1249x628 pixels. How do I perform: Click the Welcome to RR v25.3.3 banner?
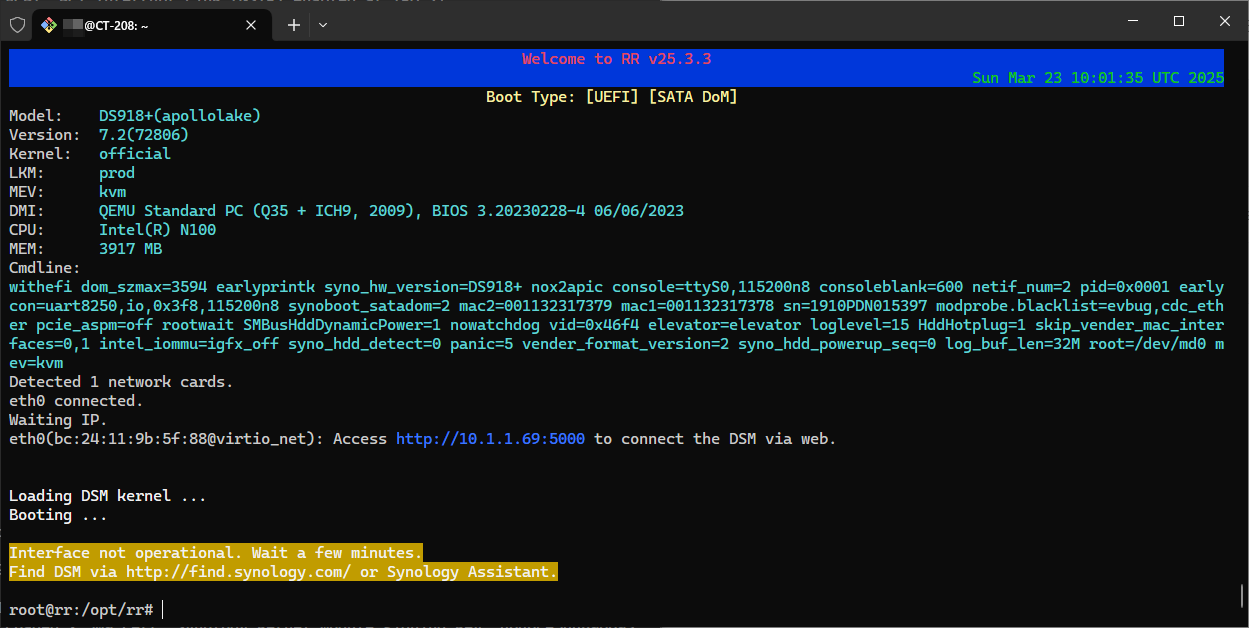pos(616,59)
